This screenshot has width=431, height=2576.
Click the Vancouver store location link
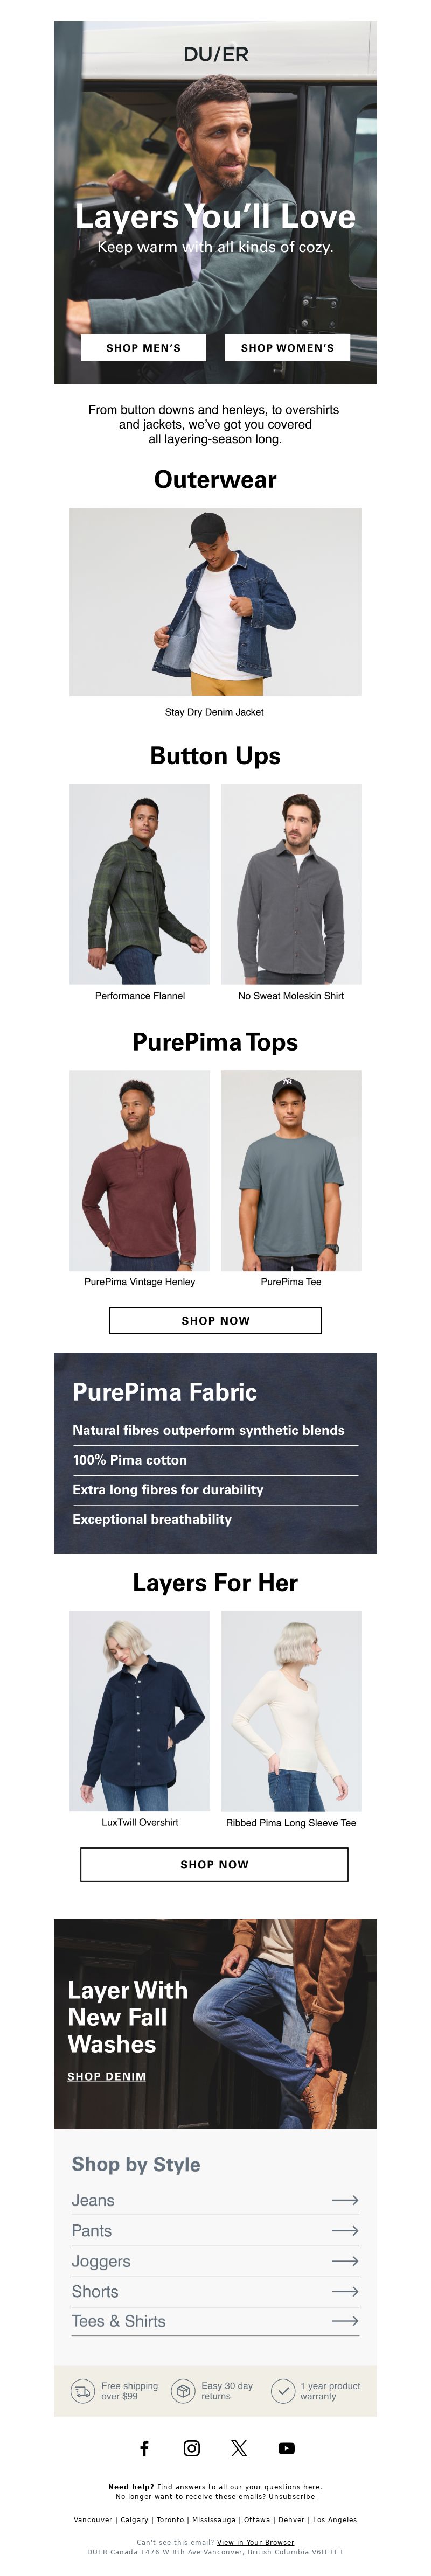point(93,2519)
